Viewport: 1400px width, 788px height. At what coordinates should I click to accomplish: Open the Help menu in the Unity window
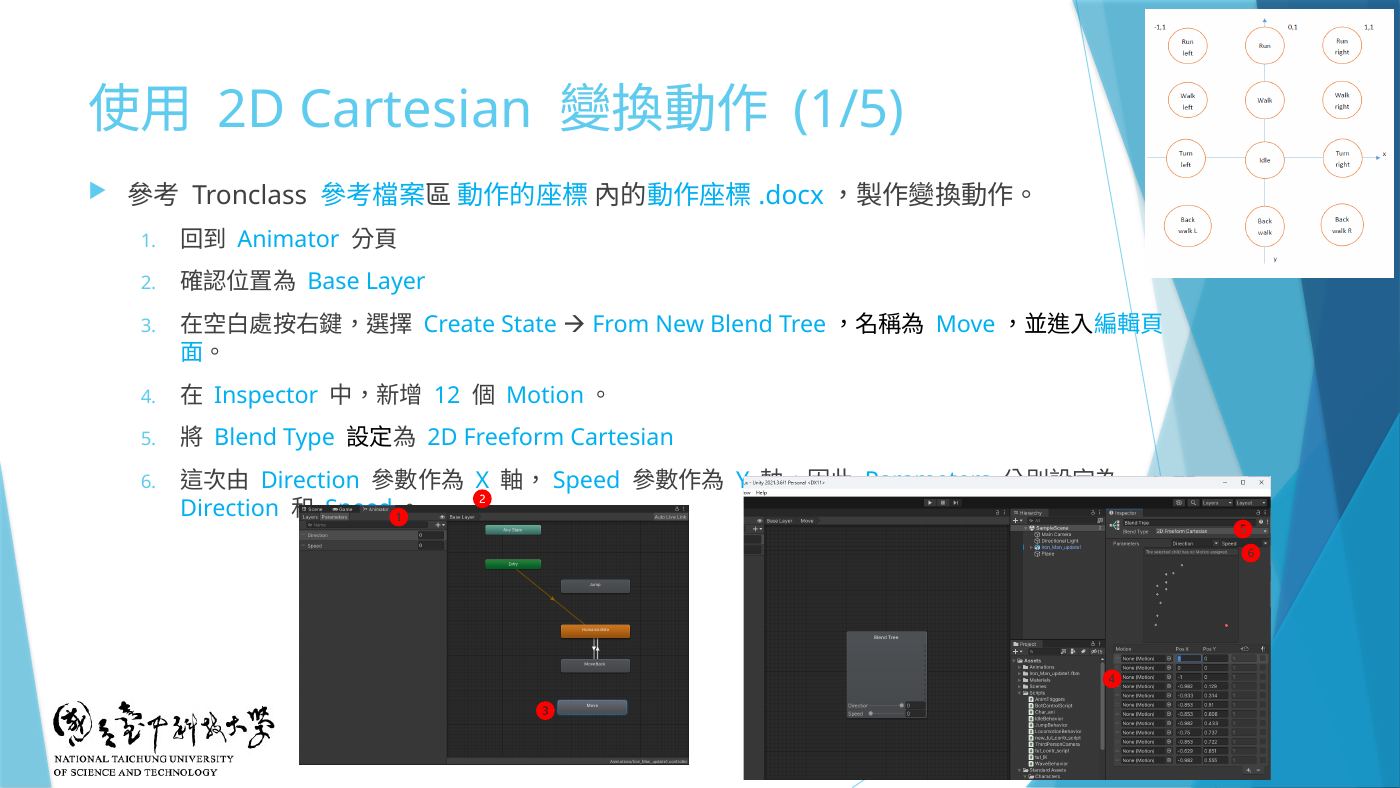pyautogui.click(x=762, y=493)
